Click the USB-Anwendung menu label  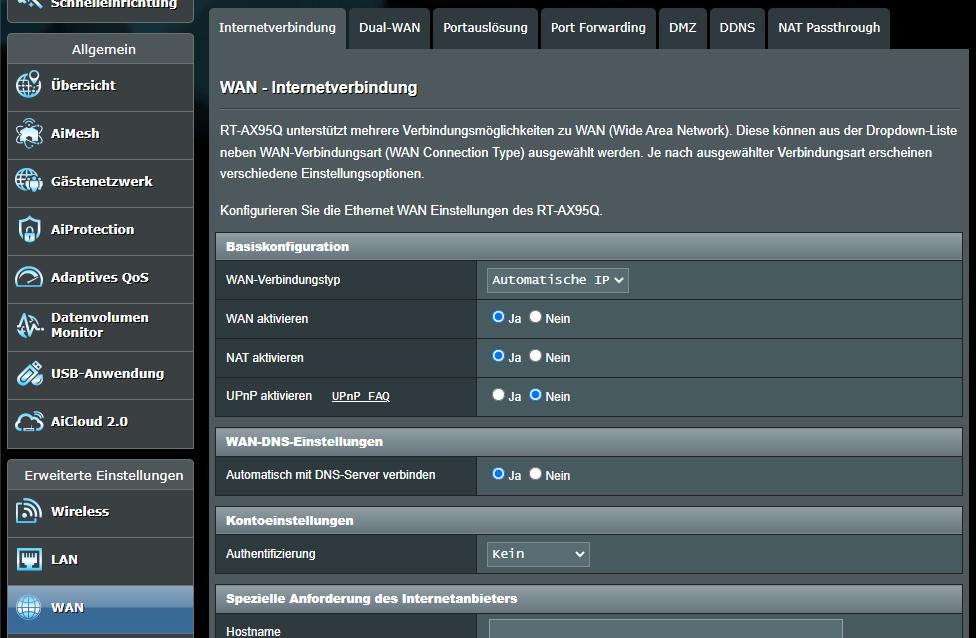pos(108,373)
